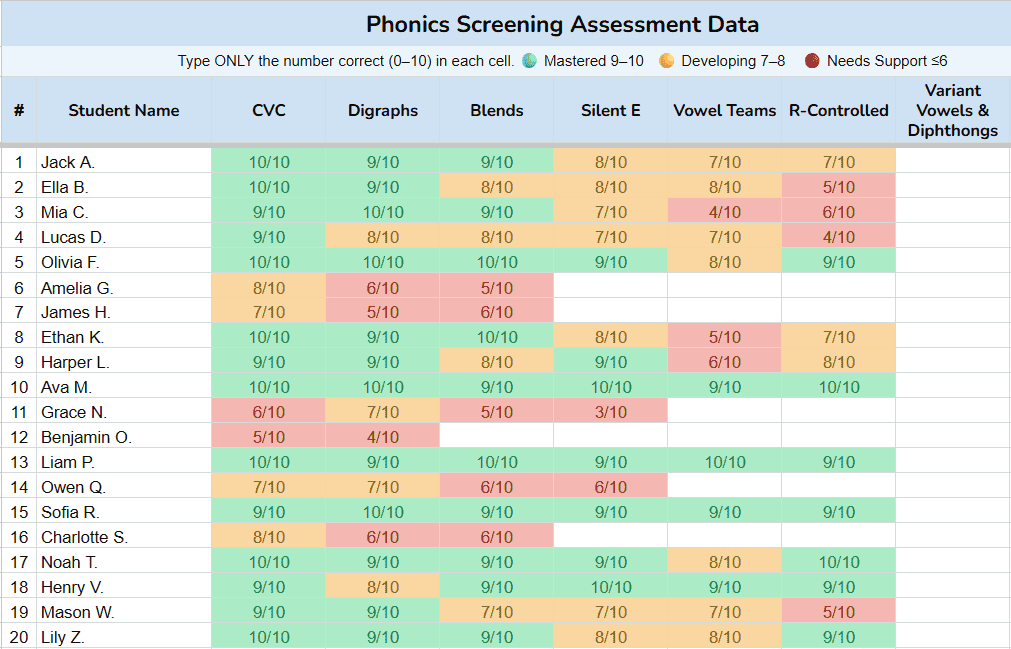The image size is (1011, 649).
Task: Select the Silent E column header
Action: point(611,110)
